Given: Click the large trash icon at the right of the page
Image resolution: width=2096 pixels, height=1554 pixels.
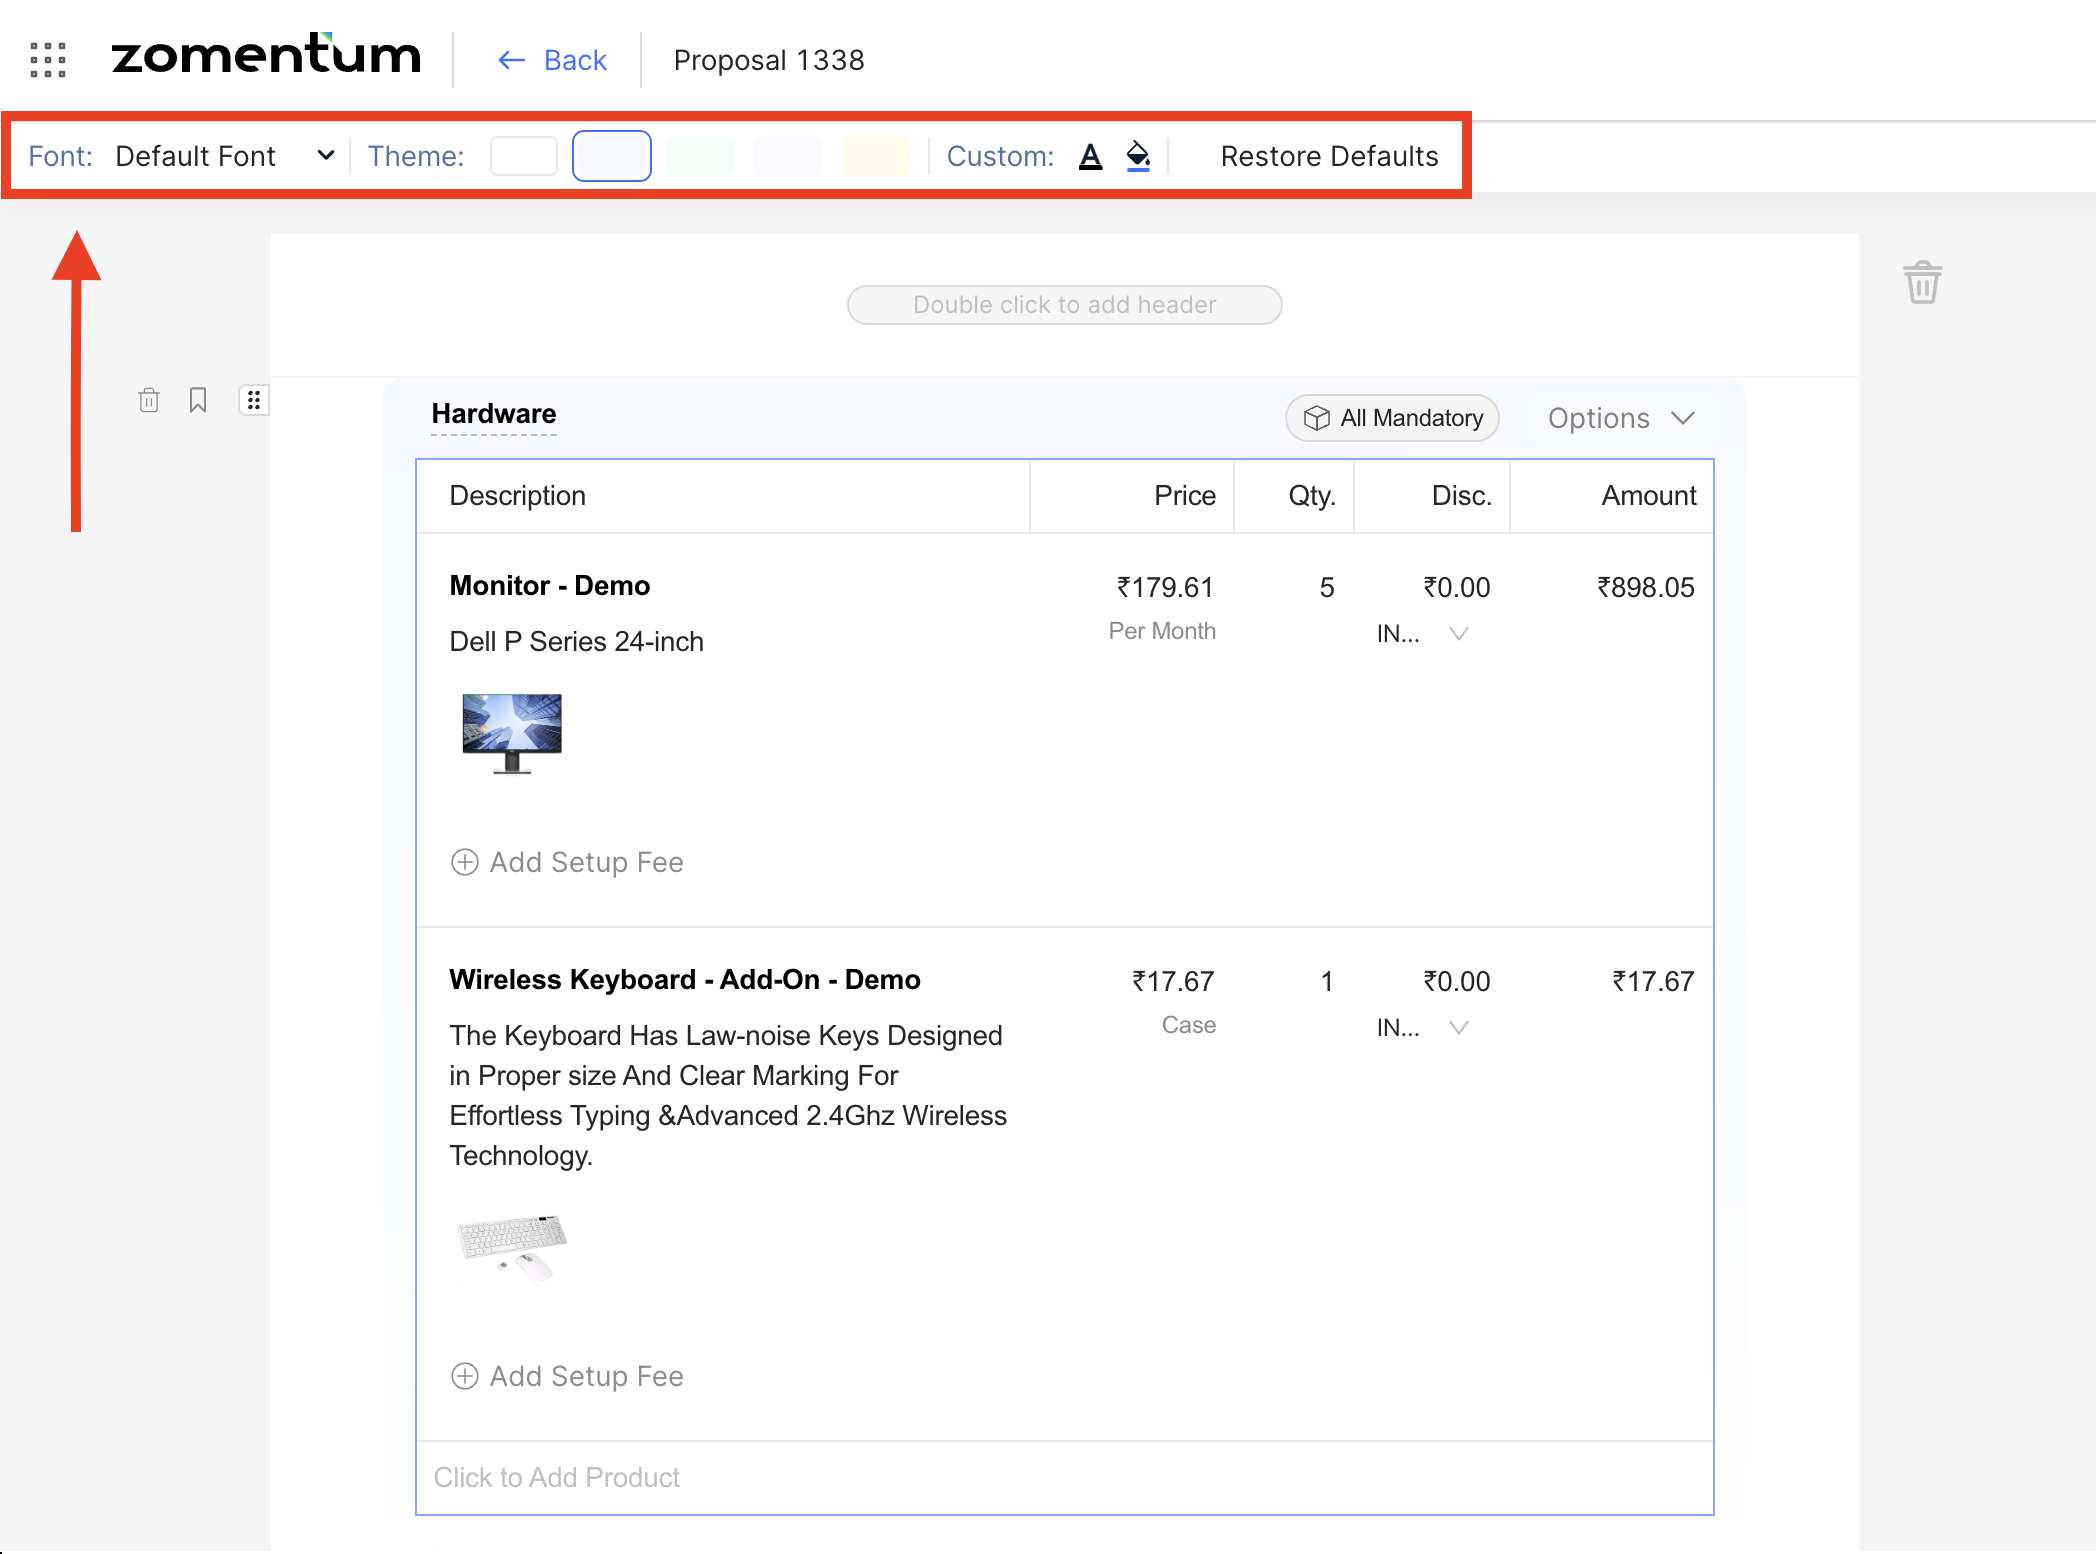Looking at the screenshot, I should coord(1922,283).
